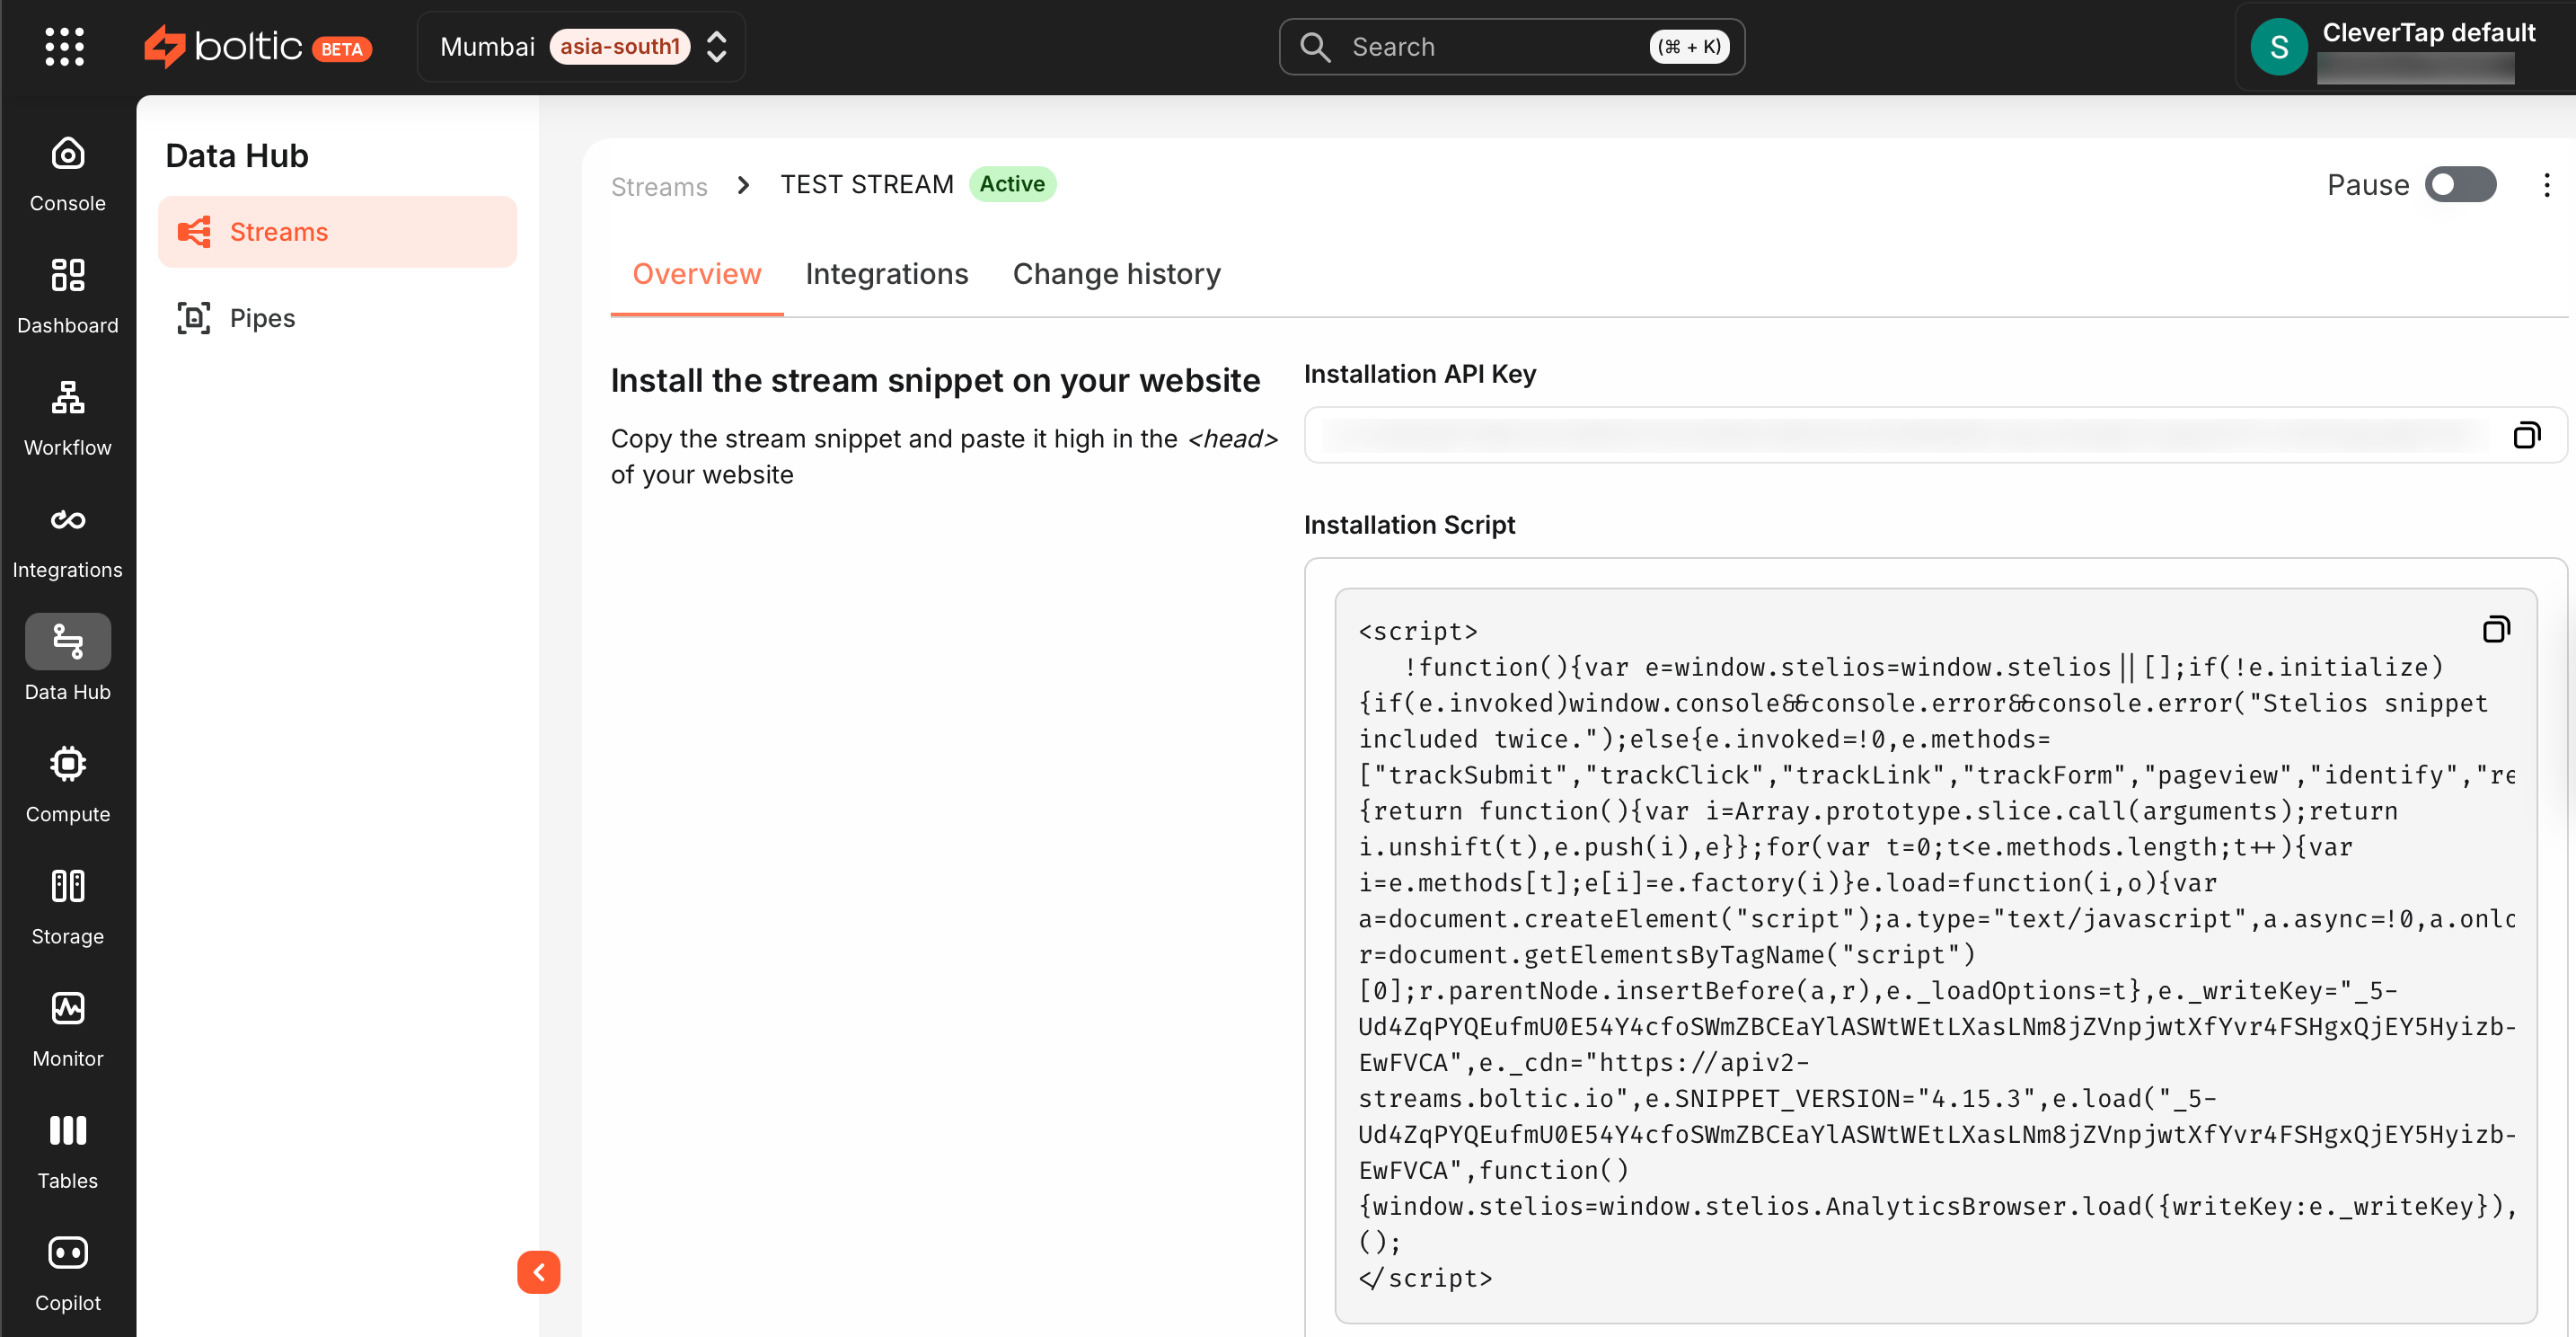Go to Workflow in sidebar
The height and width of the screenshot is (1337, 2576).
(x=67, y=419)
